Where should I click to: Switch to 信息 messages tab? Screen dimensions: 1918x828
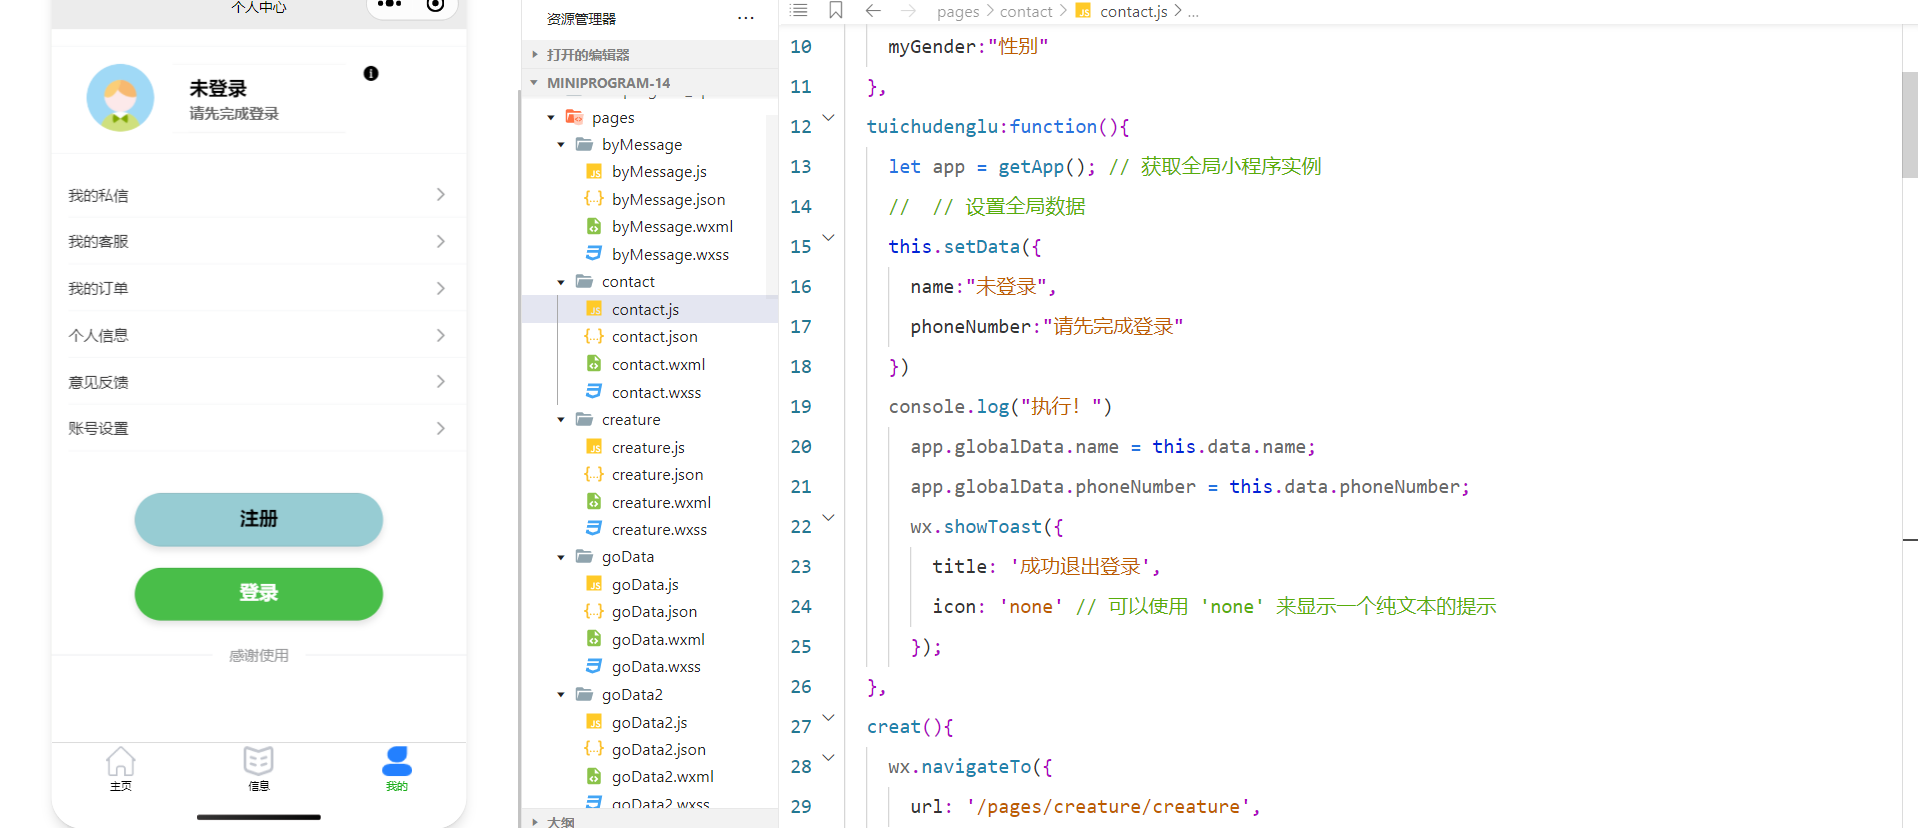[258, 769]
